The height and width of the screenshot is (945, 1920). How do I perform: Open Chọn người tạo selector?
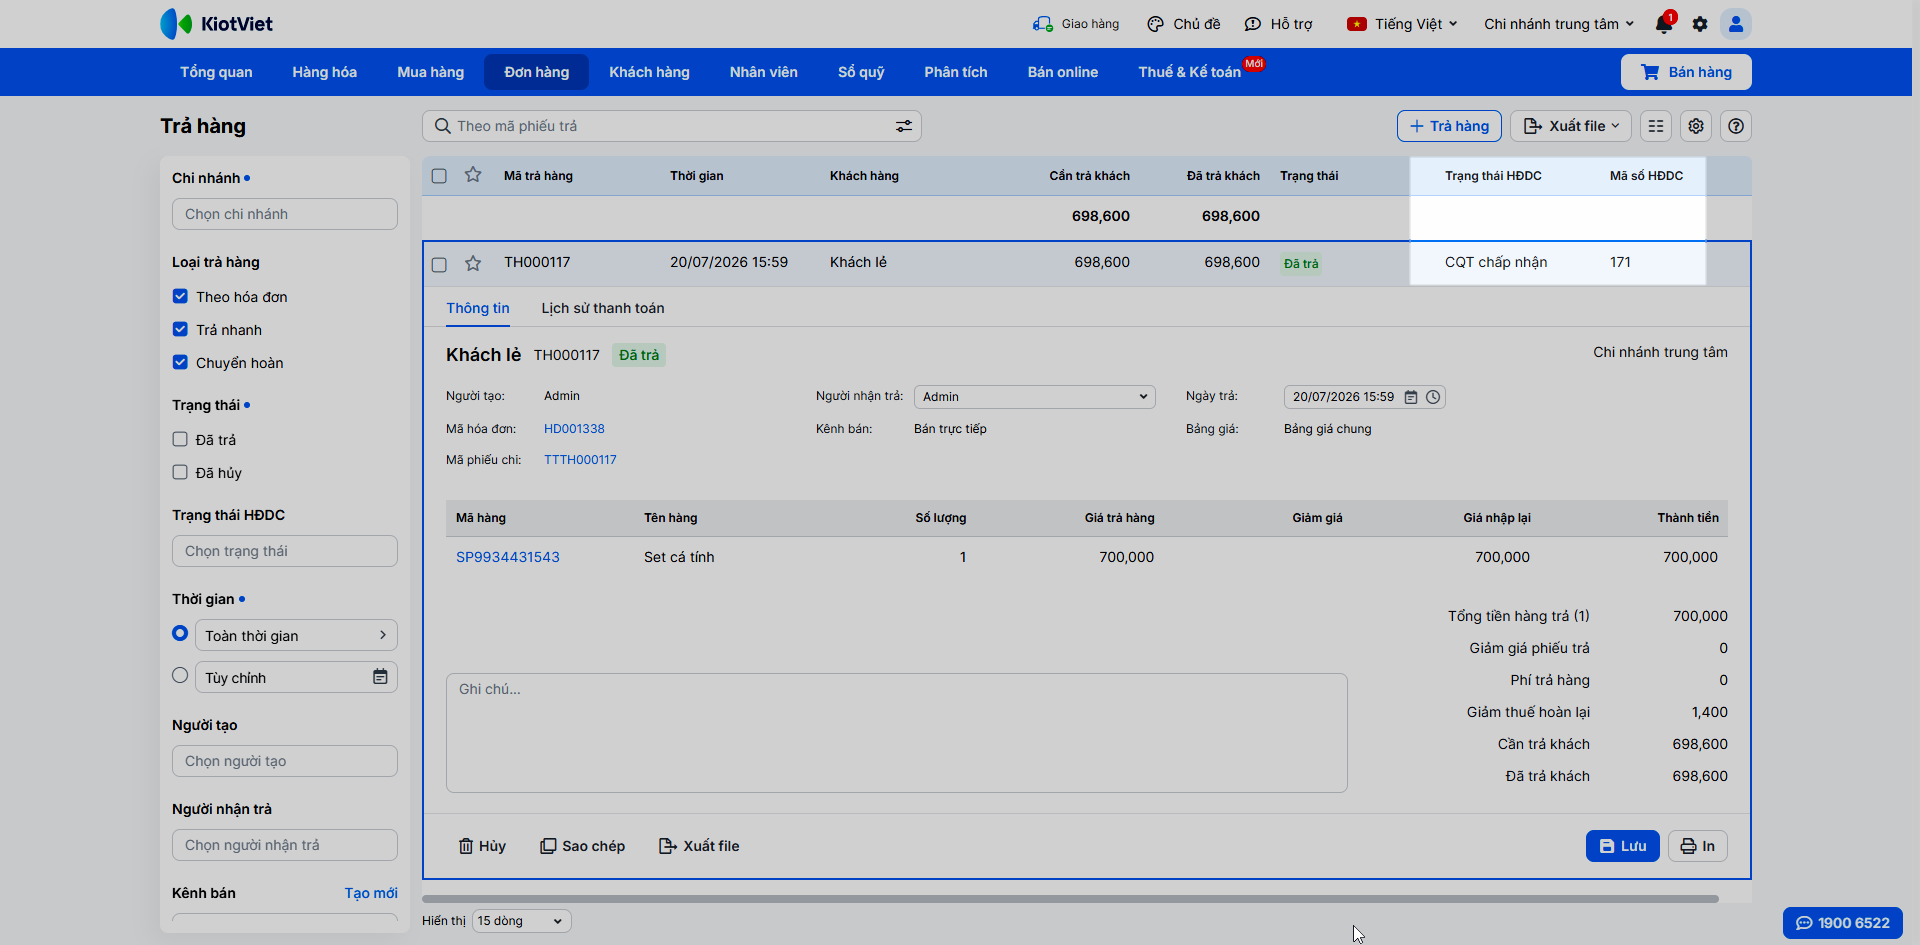tap(285, 761)
